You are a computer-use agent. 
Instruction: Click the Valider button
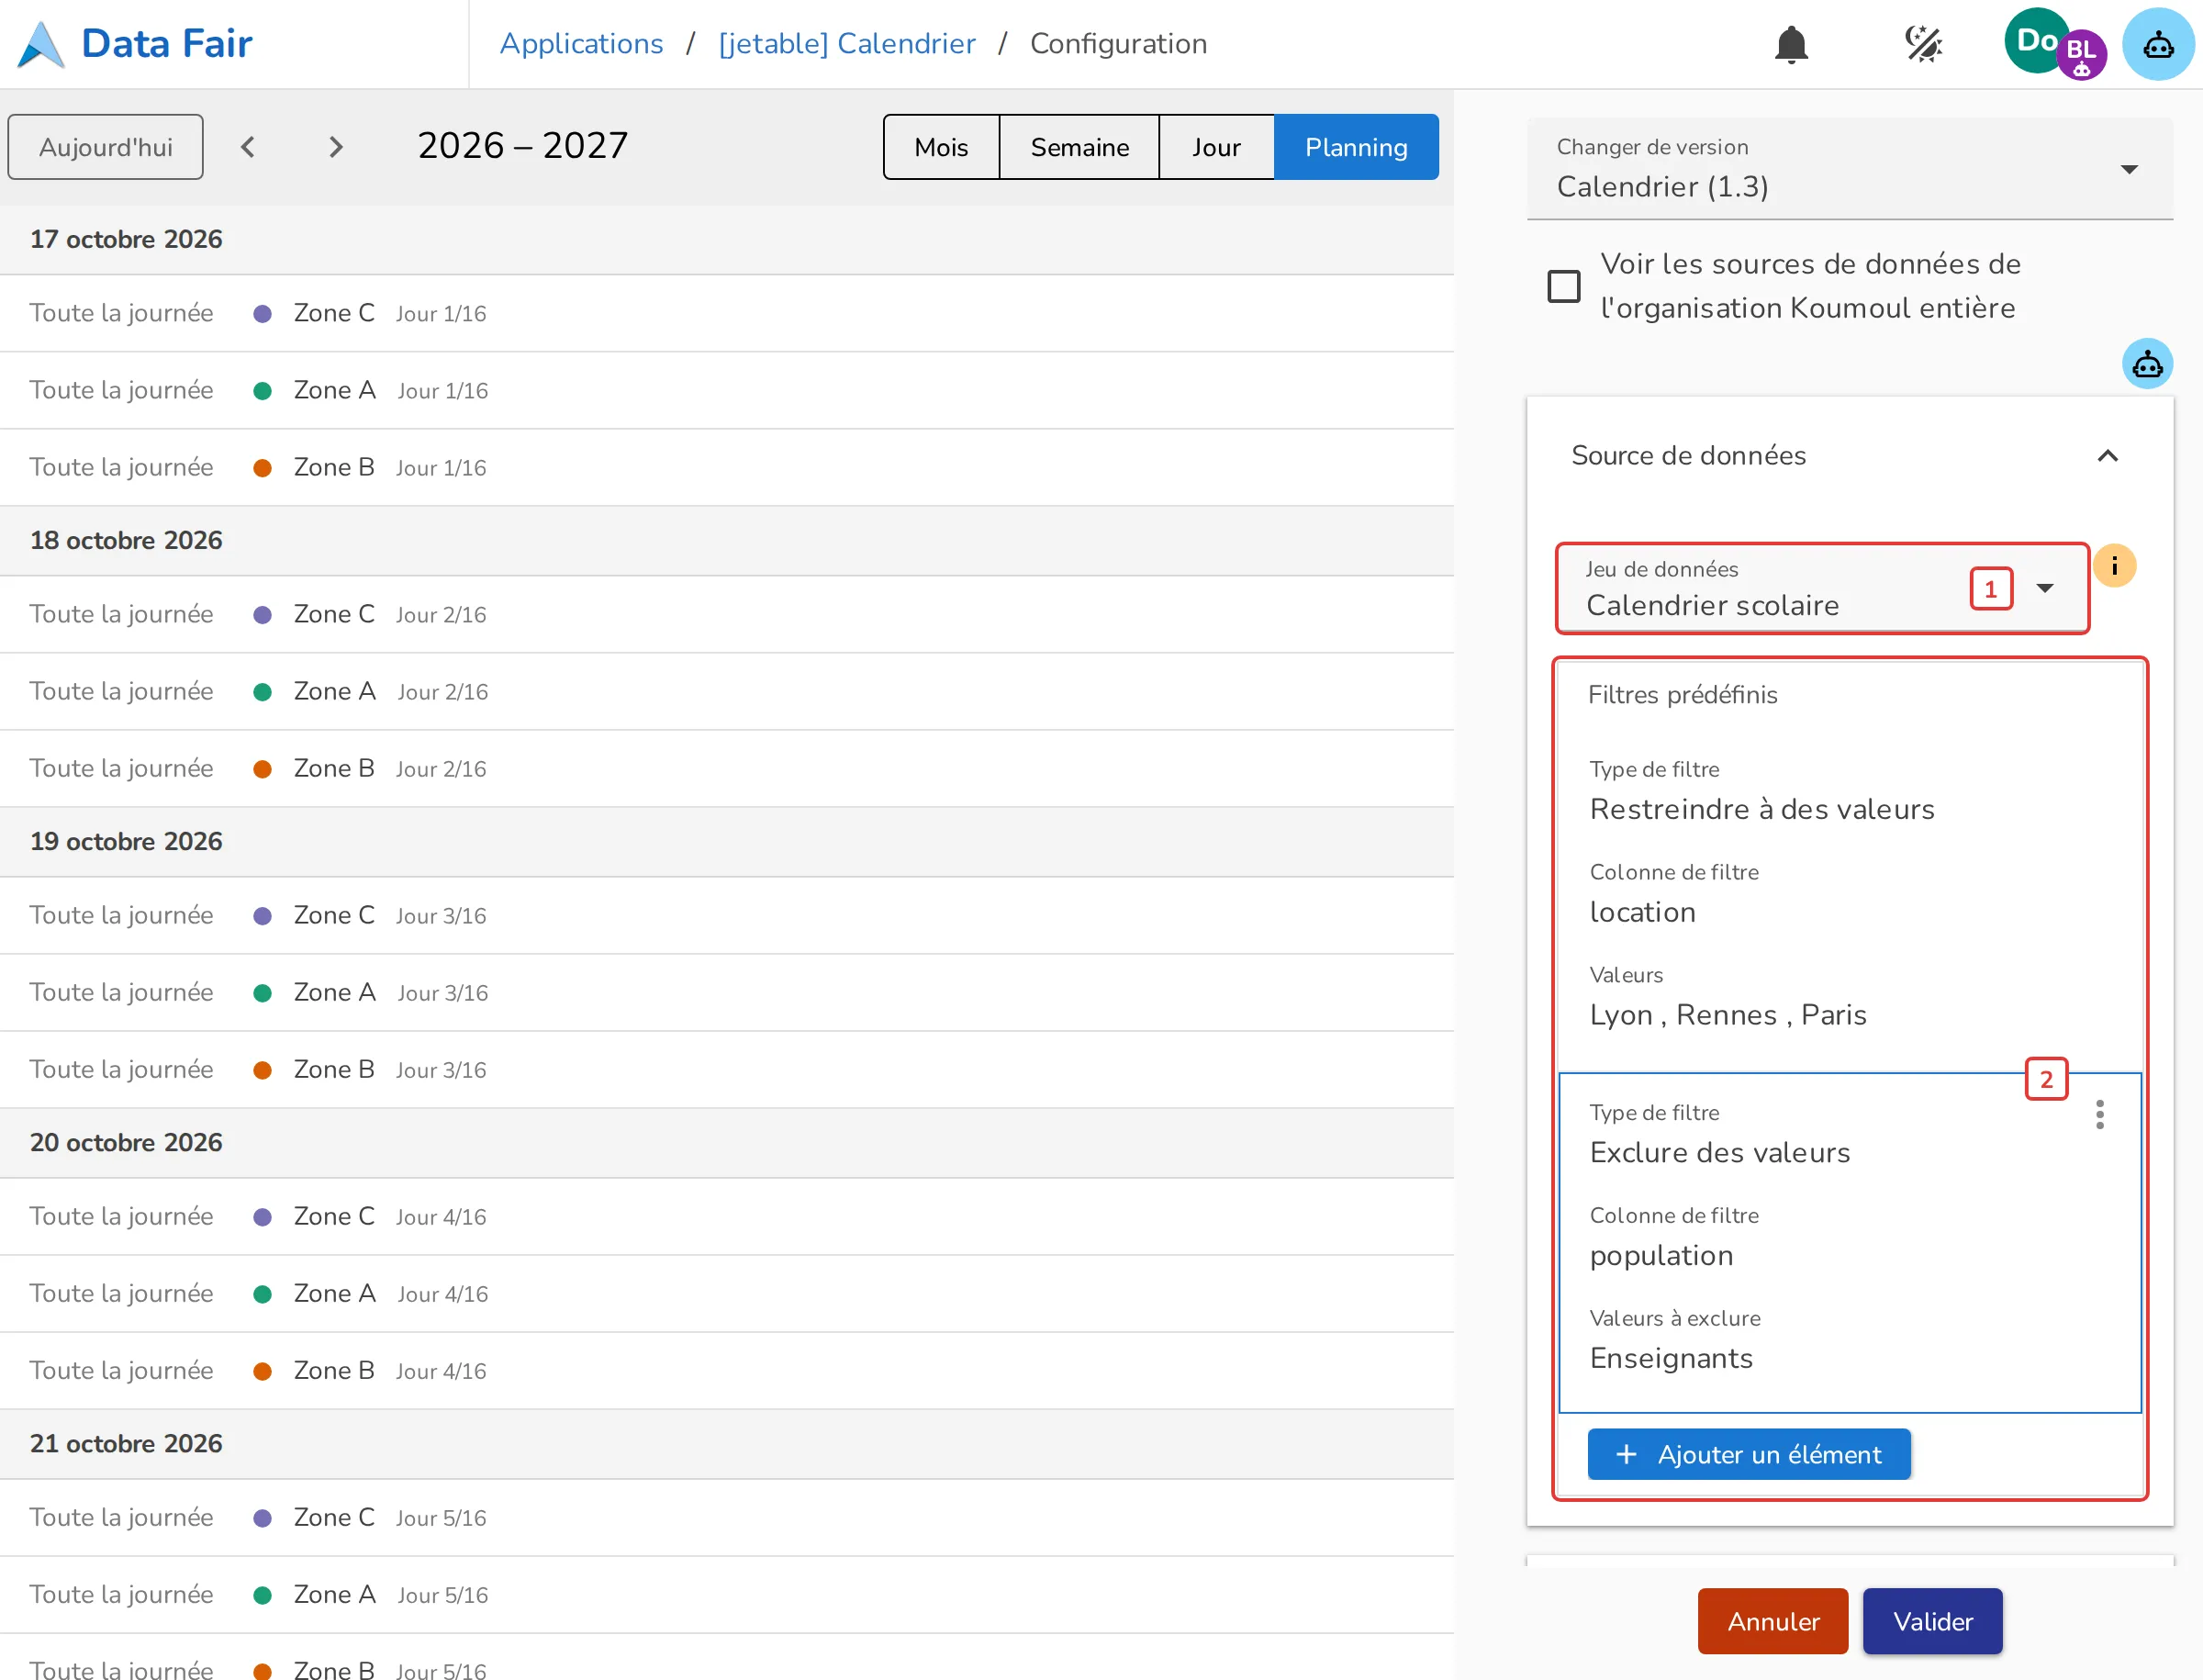(x=1932, y=1621)
